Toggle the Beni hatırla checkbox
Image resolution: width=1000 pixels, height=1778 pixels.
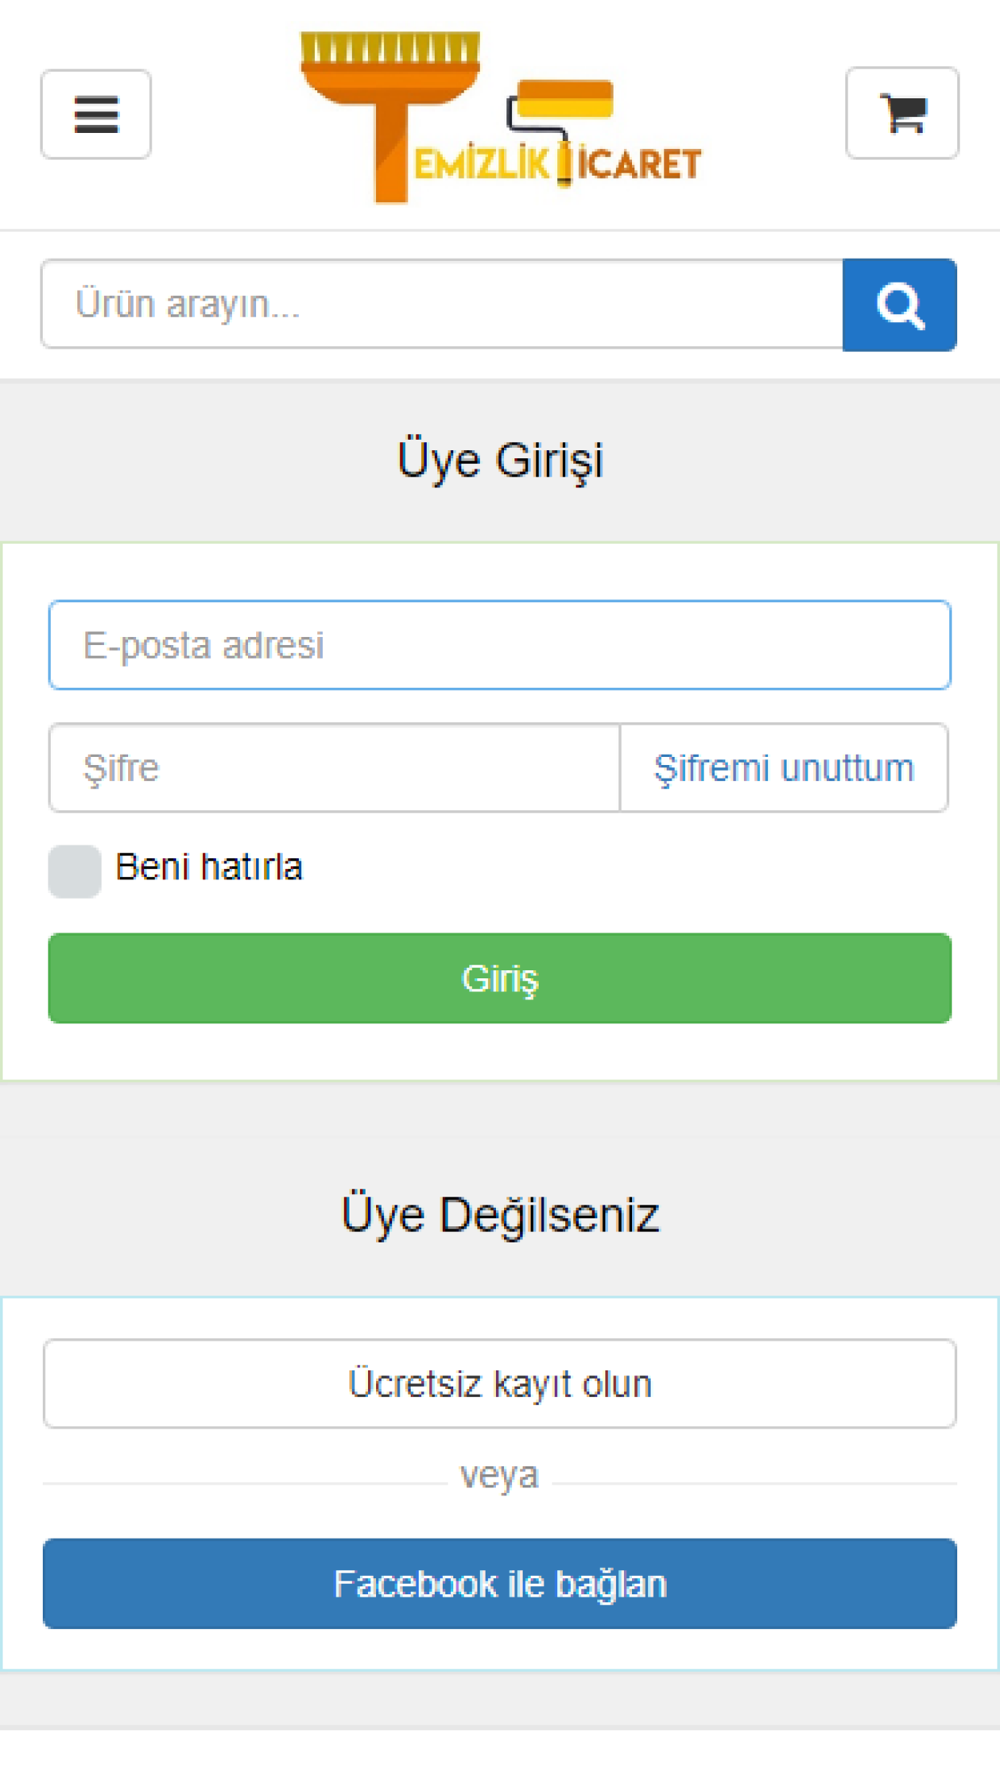click(x=75, y=871)
